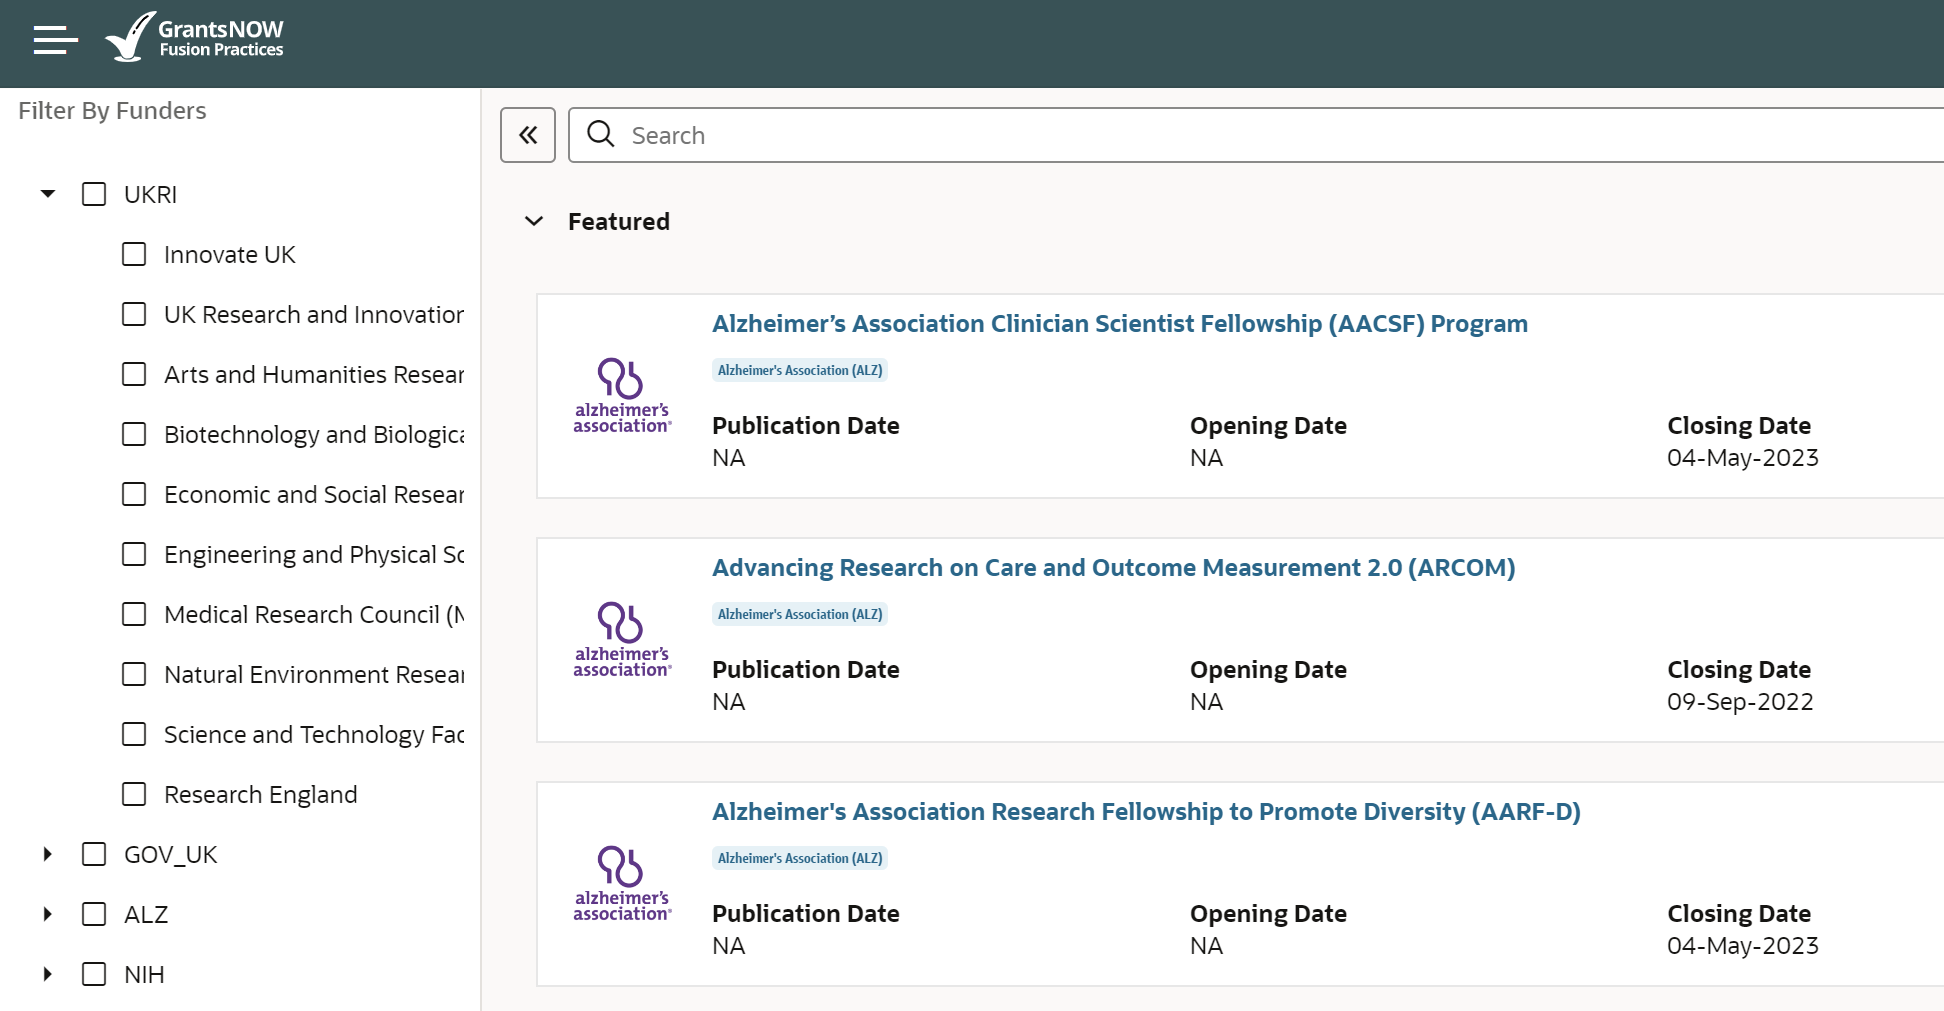
Task: Enable Natural Environment Research checkbox
Action: [134, 674]
